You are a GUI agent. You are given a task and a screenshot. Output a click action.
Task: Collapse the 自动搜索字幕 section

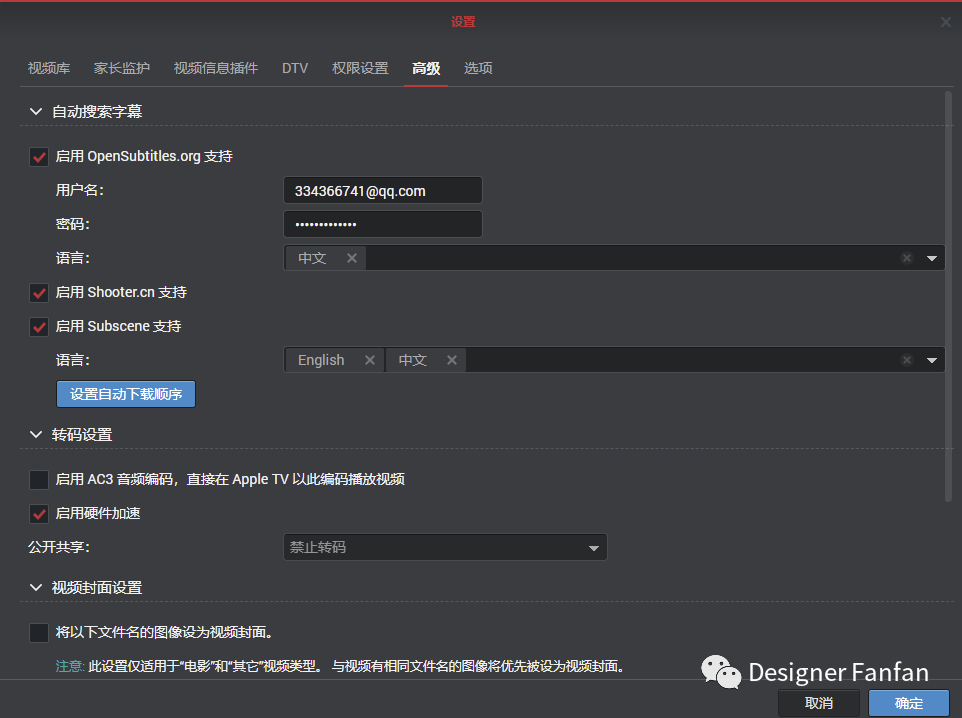pos(36,112)
